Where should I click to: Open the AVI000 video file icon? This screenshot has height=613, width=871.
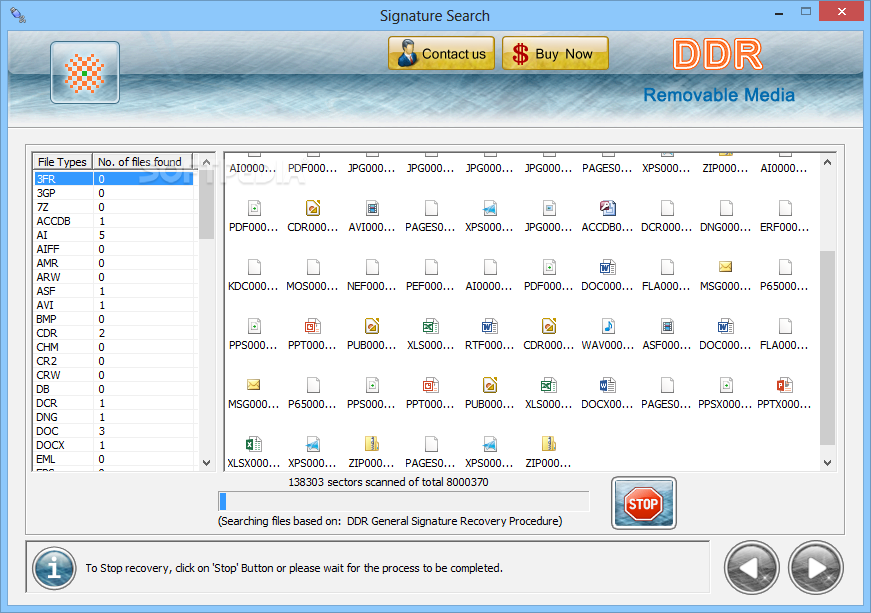tap(372, 209)
